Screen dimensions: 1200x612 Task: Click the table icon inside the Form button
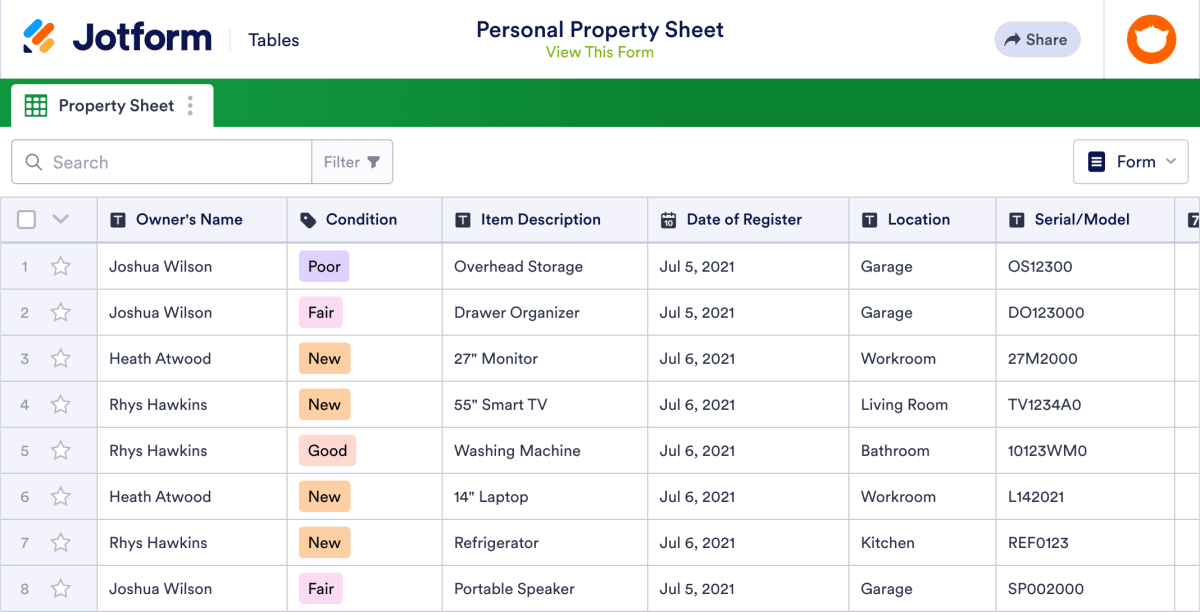click(1097, 161)
